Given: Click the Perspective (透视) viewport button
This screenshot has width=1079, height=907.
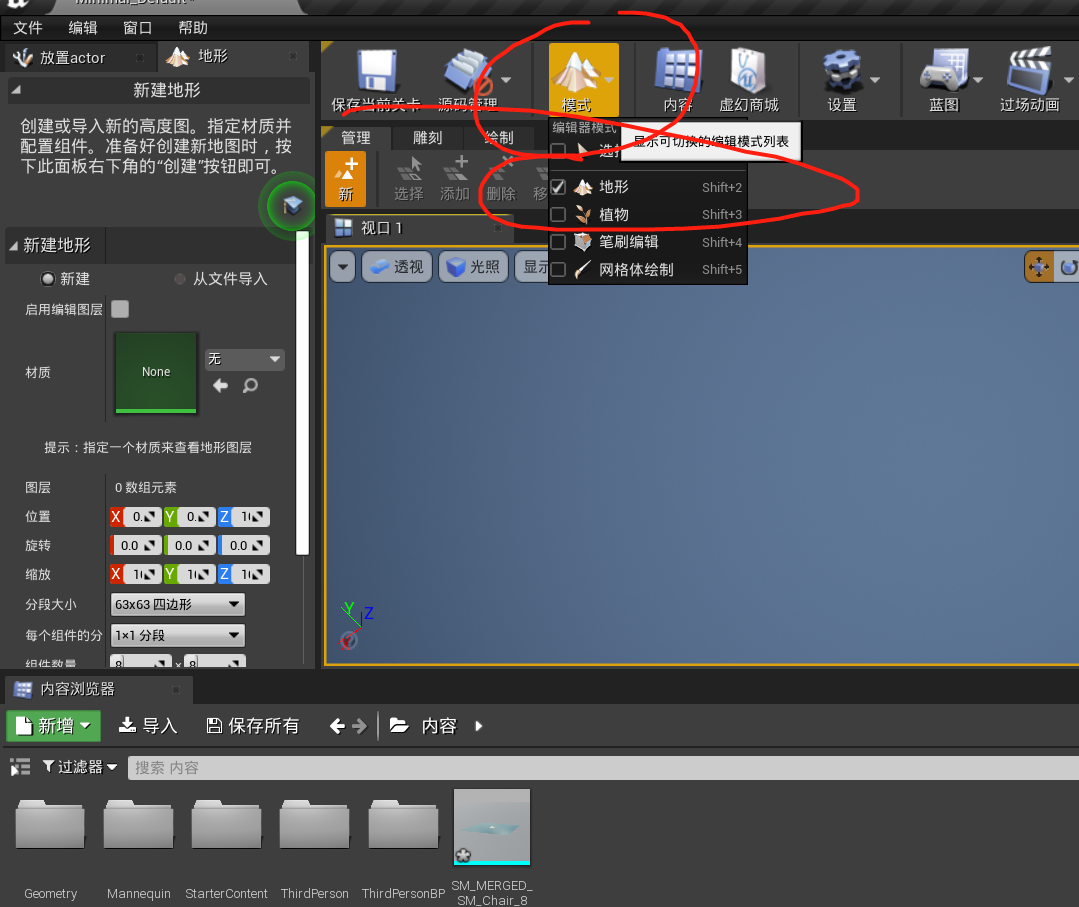Looking at the screenshot, I should [x=397, y=267].
